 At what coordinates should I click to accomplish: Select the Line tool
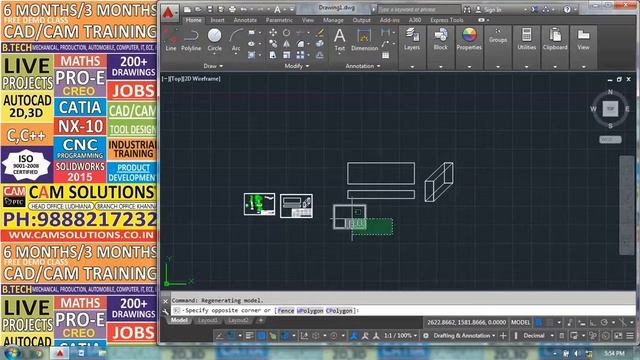click(x=171, y=40)
